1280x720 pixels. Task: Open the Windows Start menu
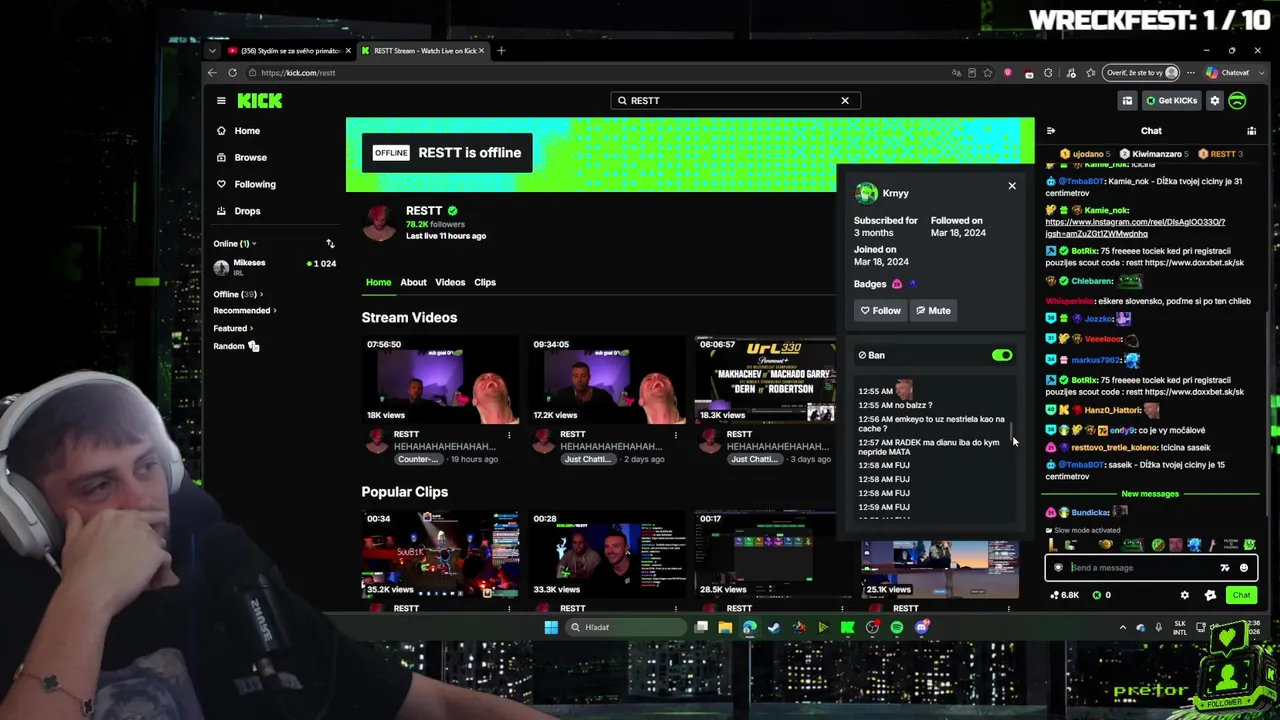pos(551,627)
